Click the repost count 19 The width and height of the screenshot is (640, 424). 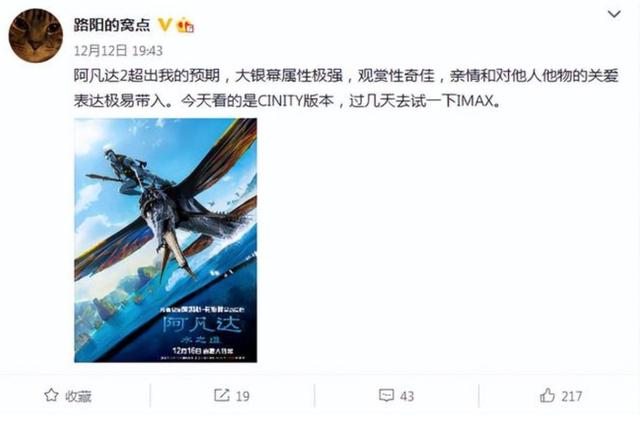[x=242, y=396]
